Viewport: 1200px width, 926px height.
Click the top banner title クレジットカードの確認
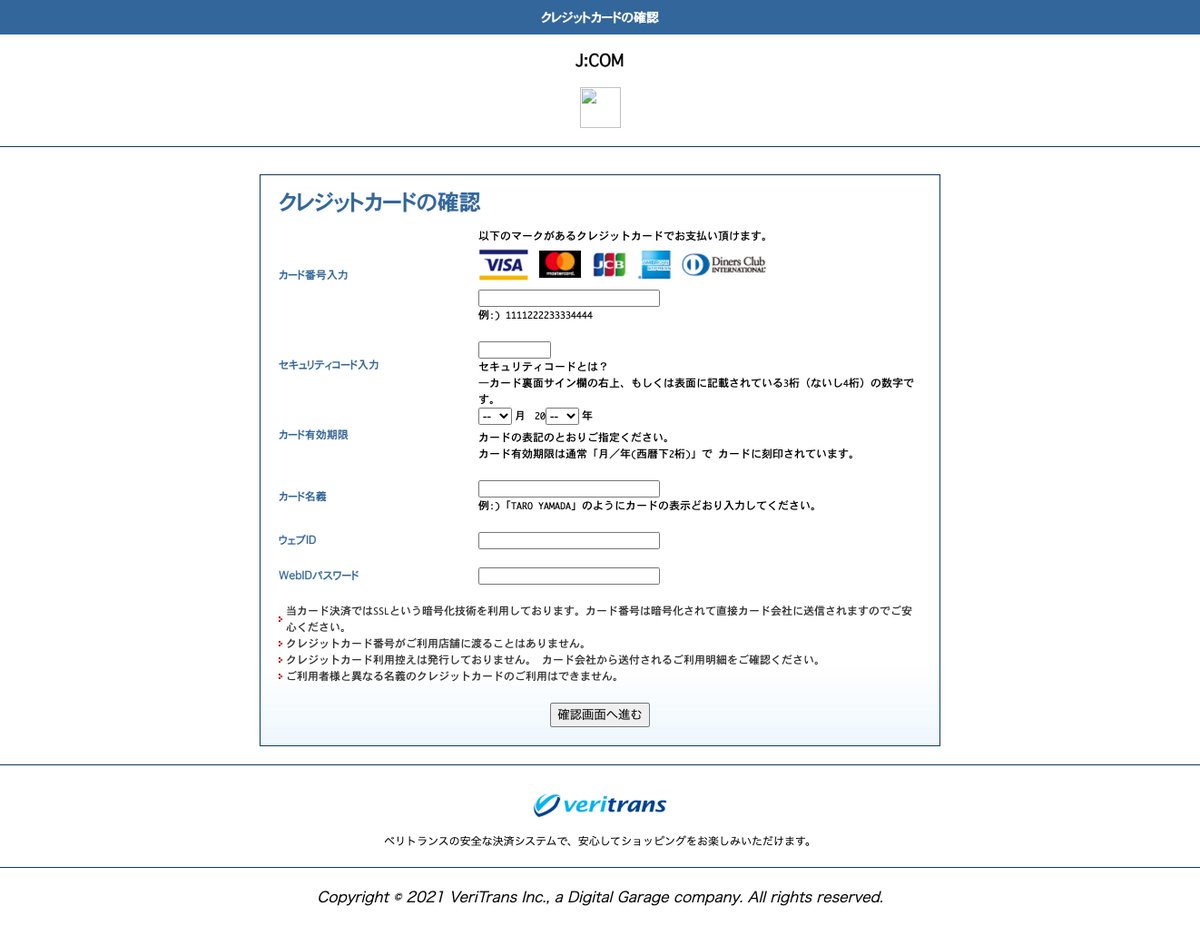pos(600,17)
